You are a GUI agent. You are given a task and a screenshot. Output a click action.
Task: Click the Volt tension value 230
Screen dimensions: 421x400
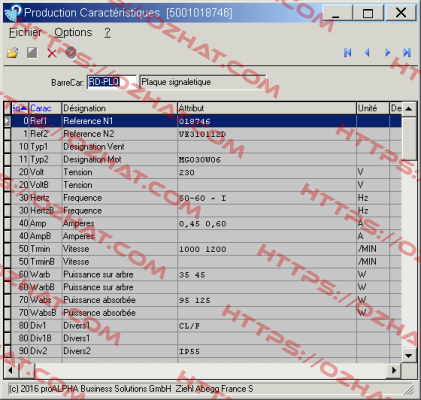187,172
